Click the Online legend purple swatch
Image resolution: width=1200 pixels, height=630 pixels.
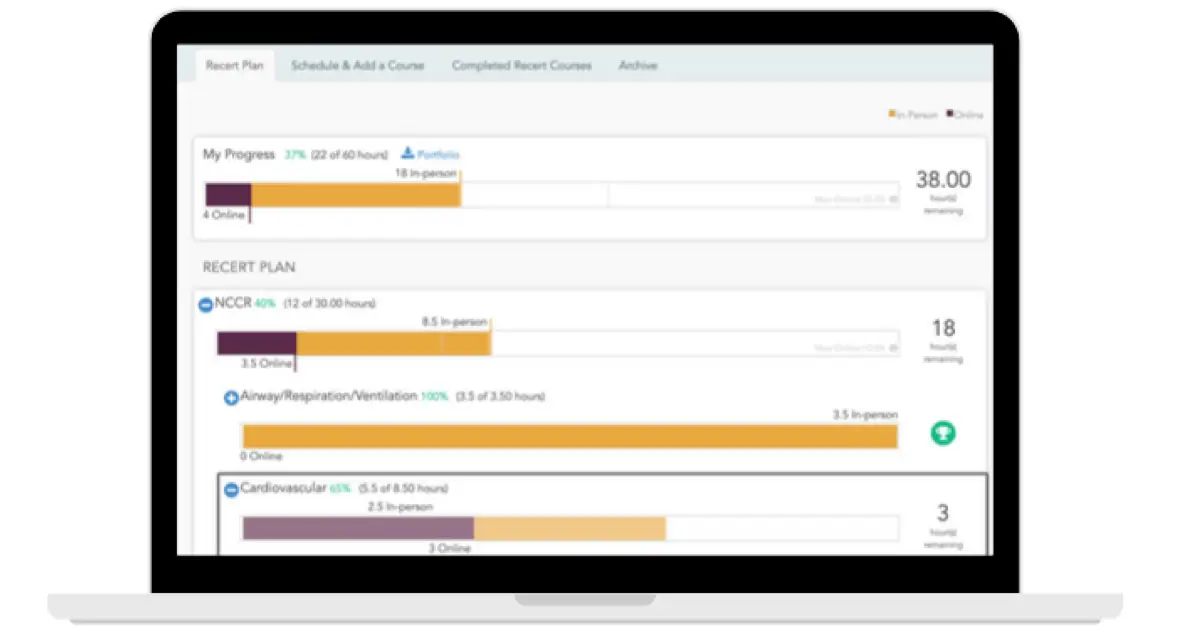click(949, 114)
